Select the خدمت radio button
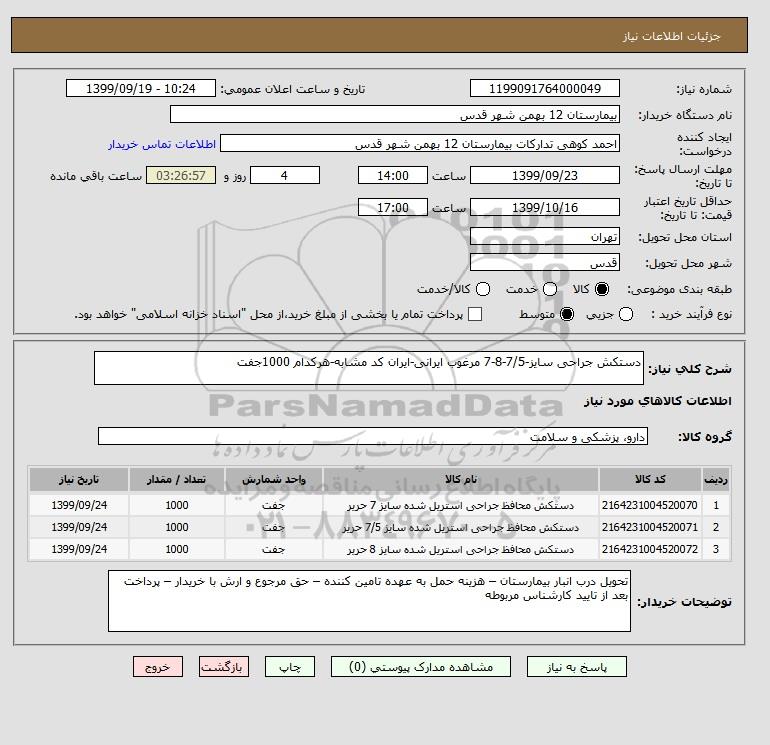The width and height of the screenshot is (770, 745). 550,289
